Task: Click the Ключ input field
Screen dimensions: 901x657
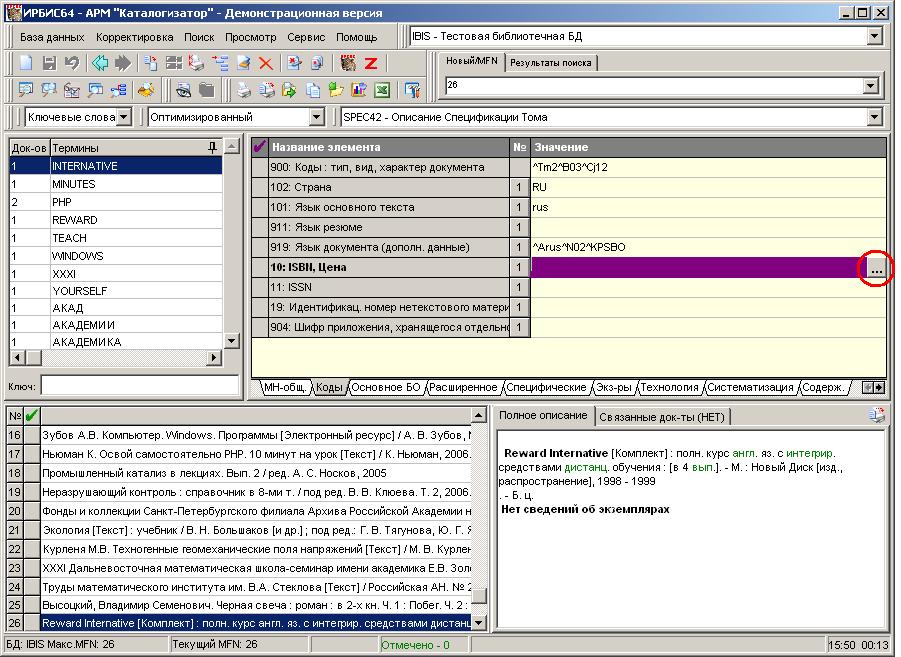Action: (x=140, y=385)
